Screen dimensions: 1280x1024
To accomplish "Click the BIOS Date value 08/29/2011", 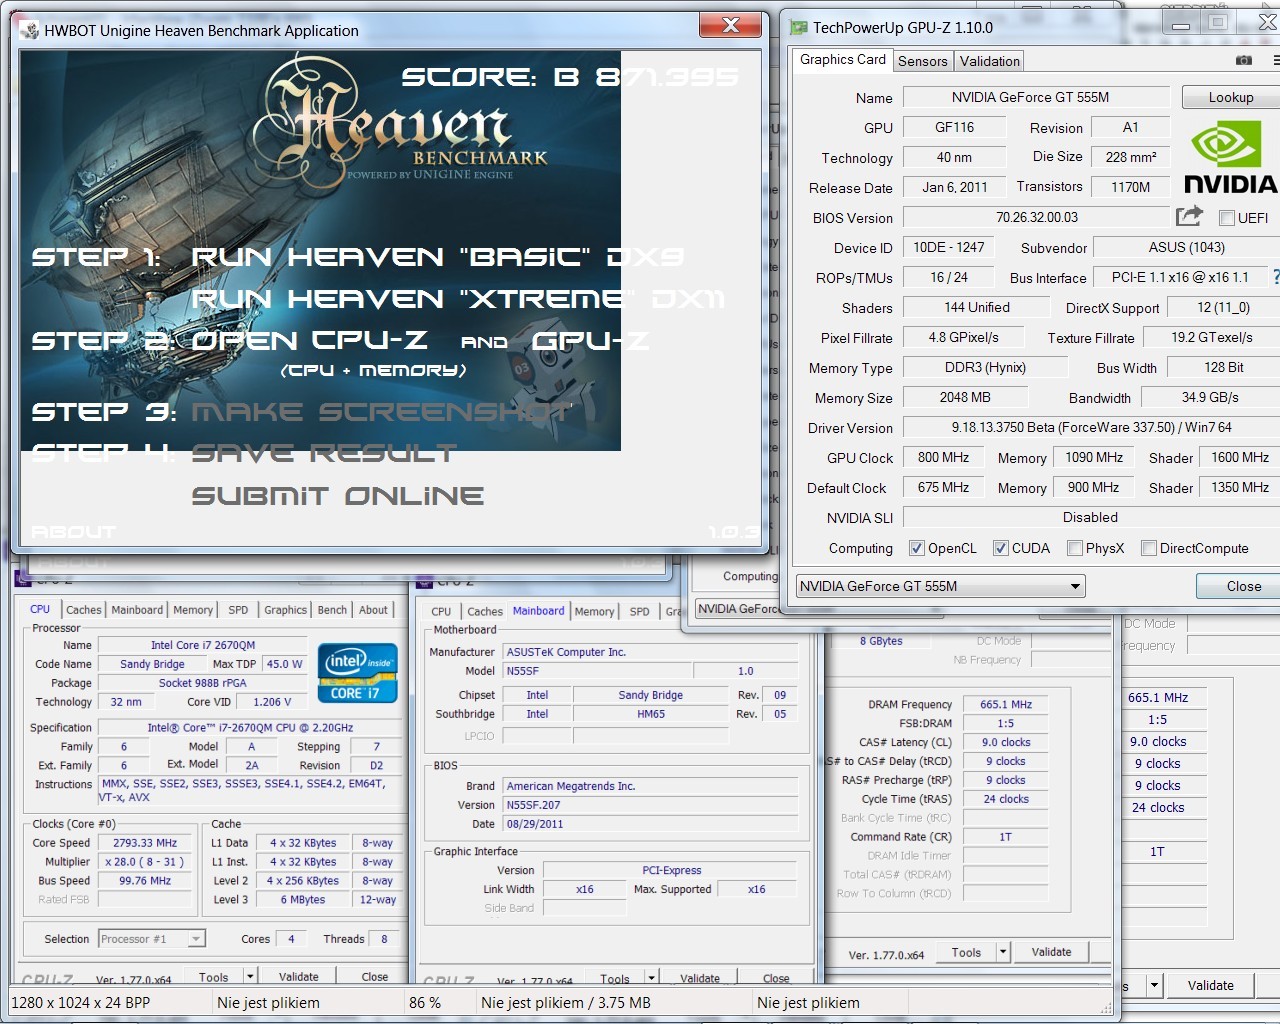I will [650, 824].
